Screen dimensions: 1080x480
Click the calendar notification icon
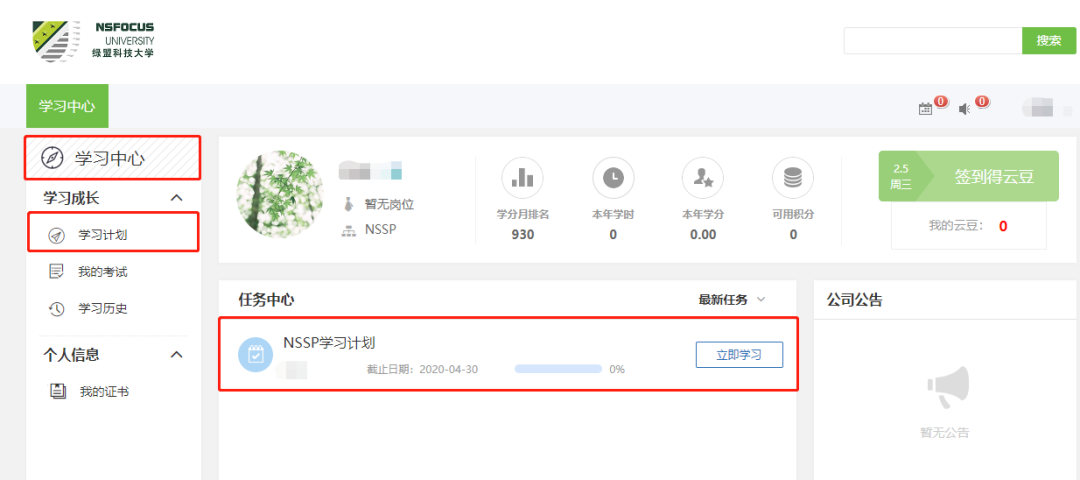point(925,108)
